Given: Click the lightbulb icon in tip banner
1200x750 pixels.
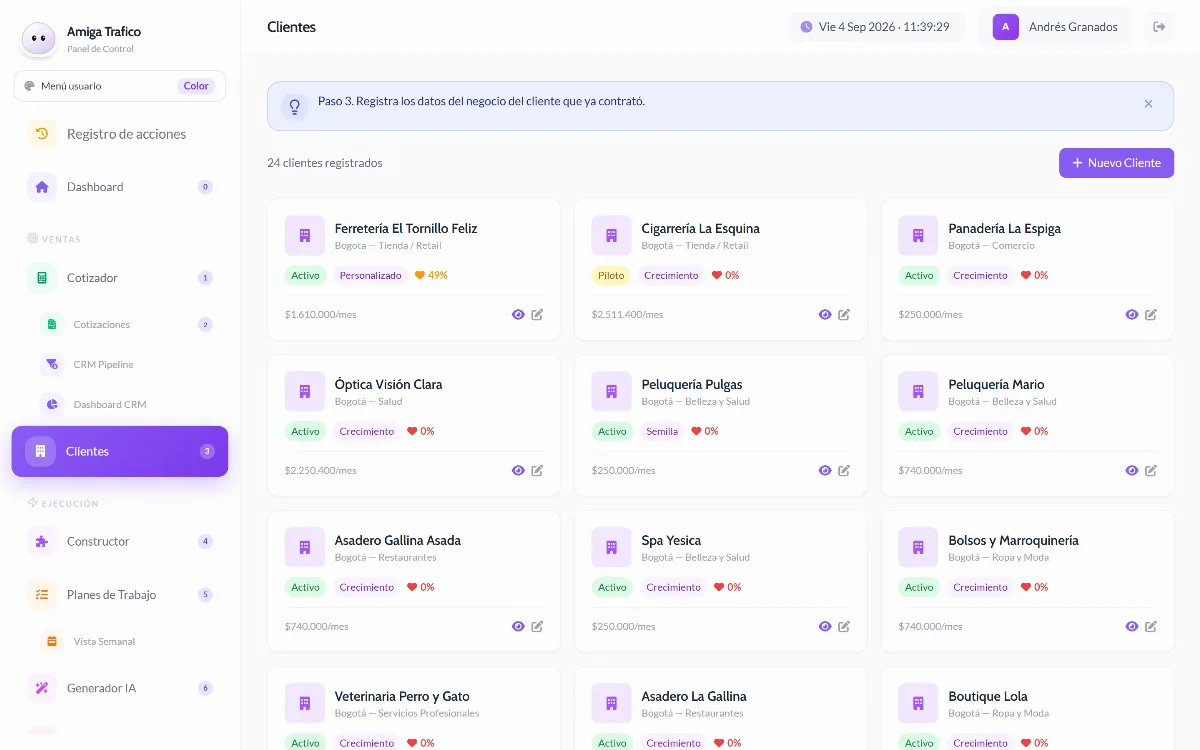Looking at the screenshot, I should click(294, 106).
